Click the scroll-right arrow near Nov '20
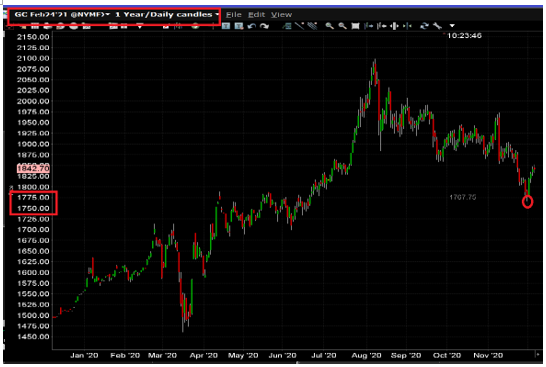546x367 pixels. point(536,354)
